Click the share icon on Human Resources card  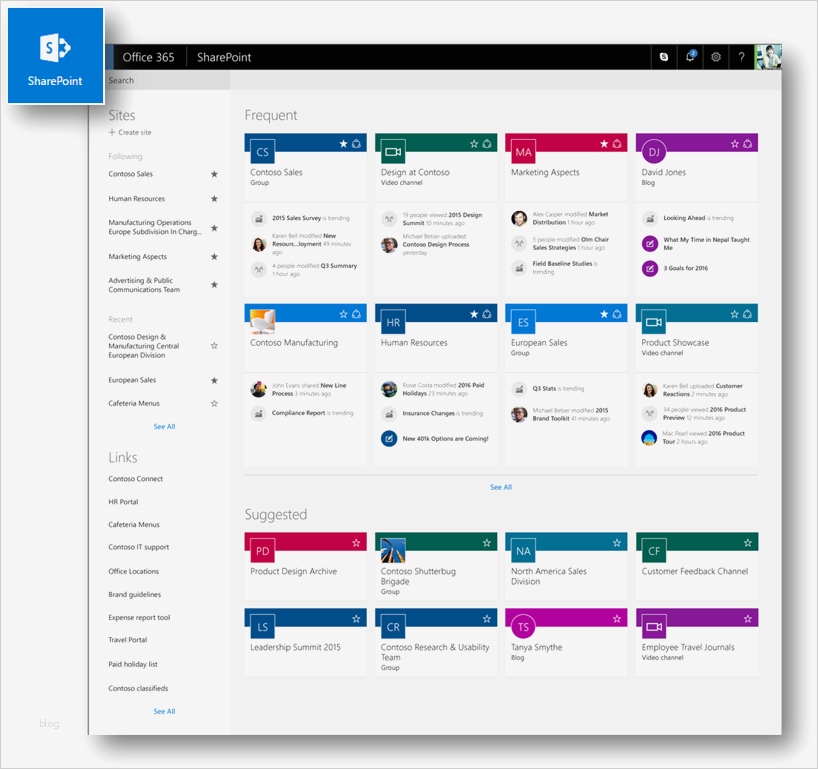pyautogui.click(x=487, y=314)
